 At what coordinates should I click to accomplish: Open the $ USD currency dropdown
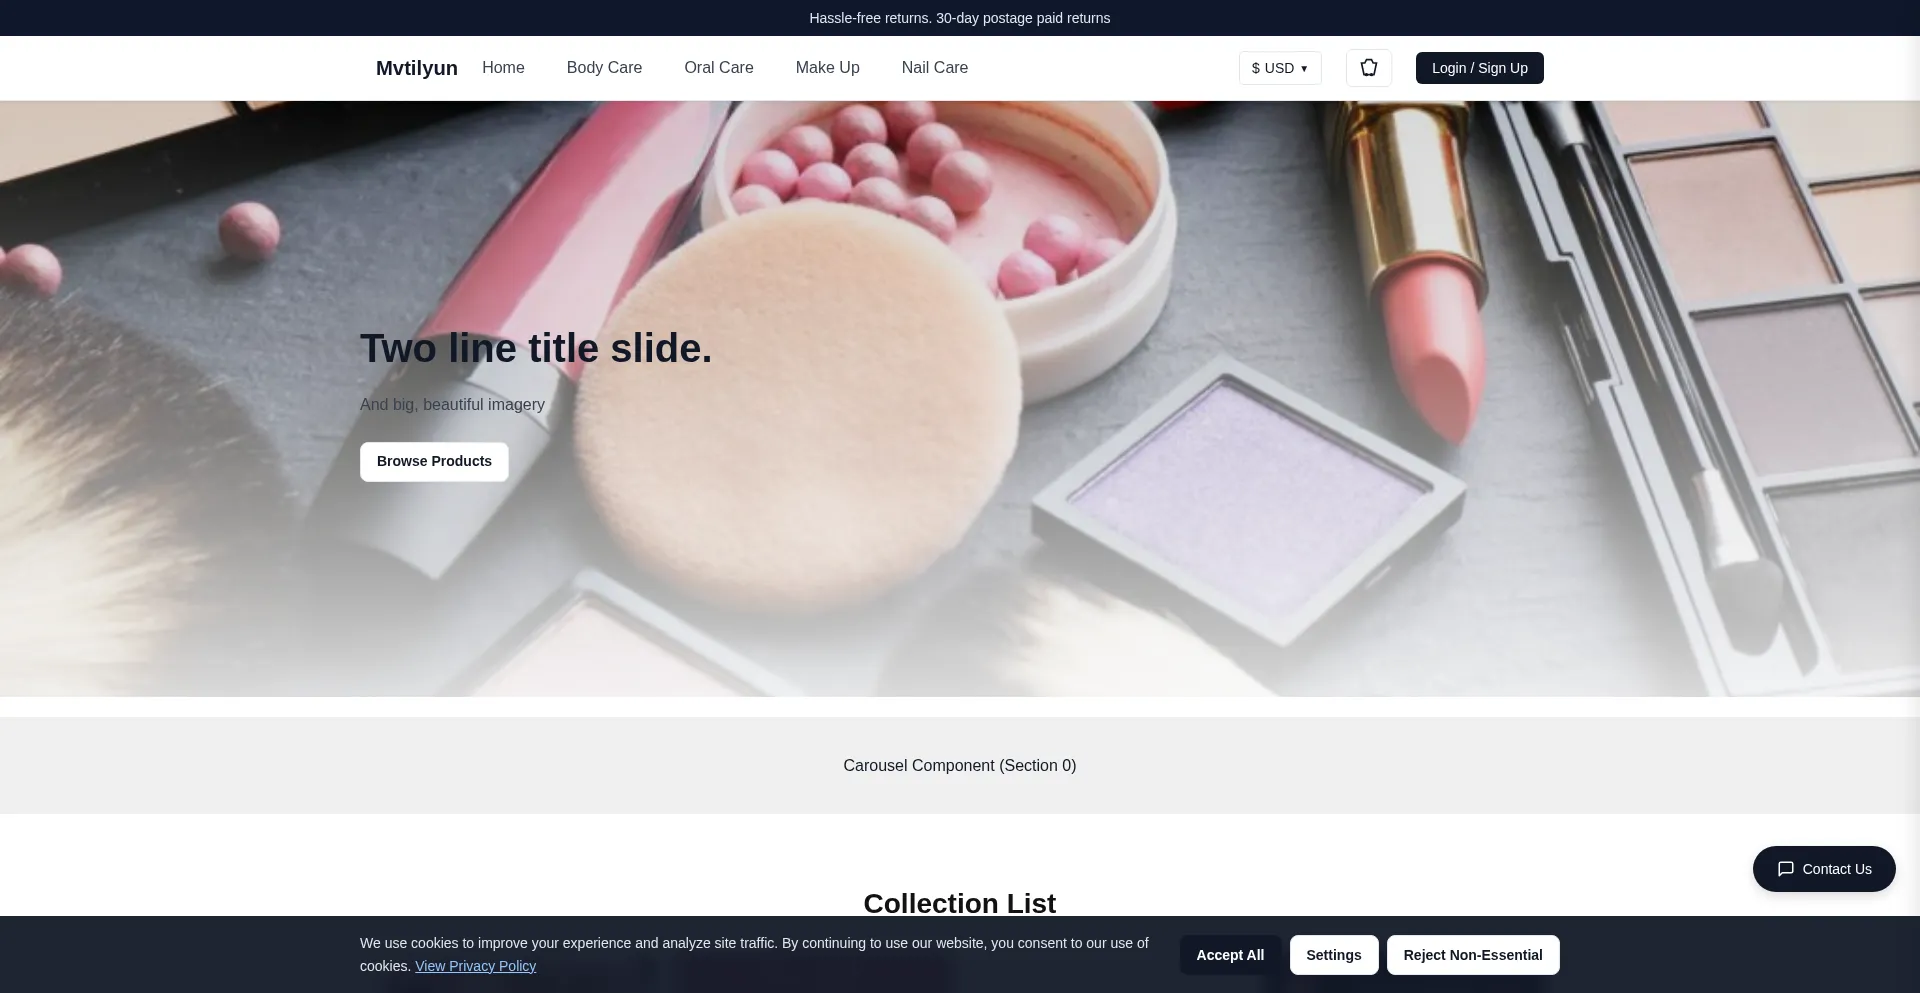coord(1280,68)
